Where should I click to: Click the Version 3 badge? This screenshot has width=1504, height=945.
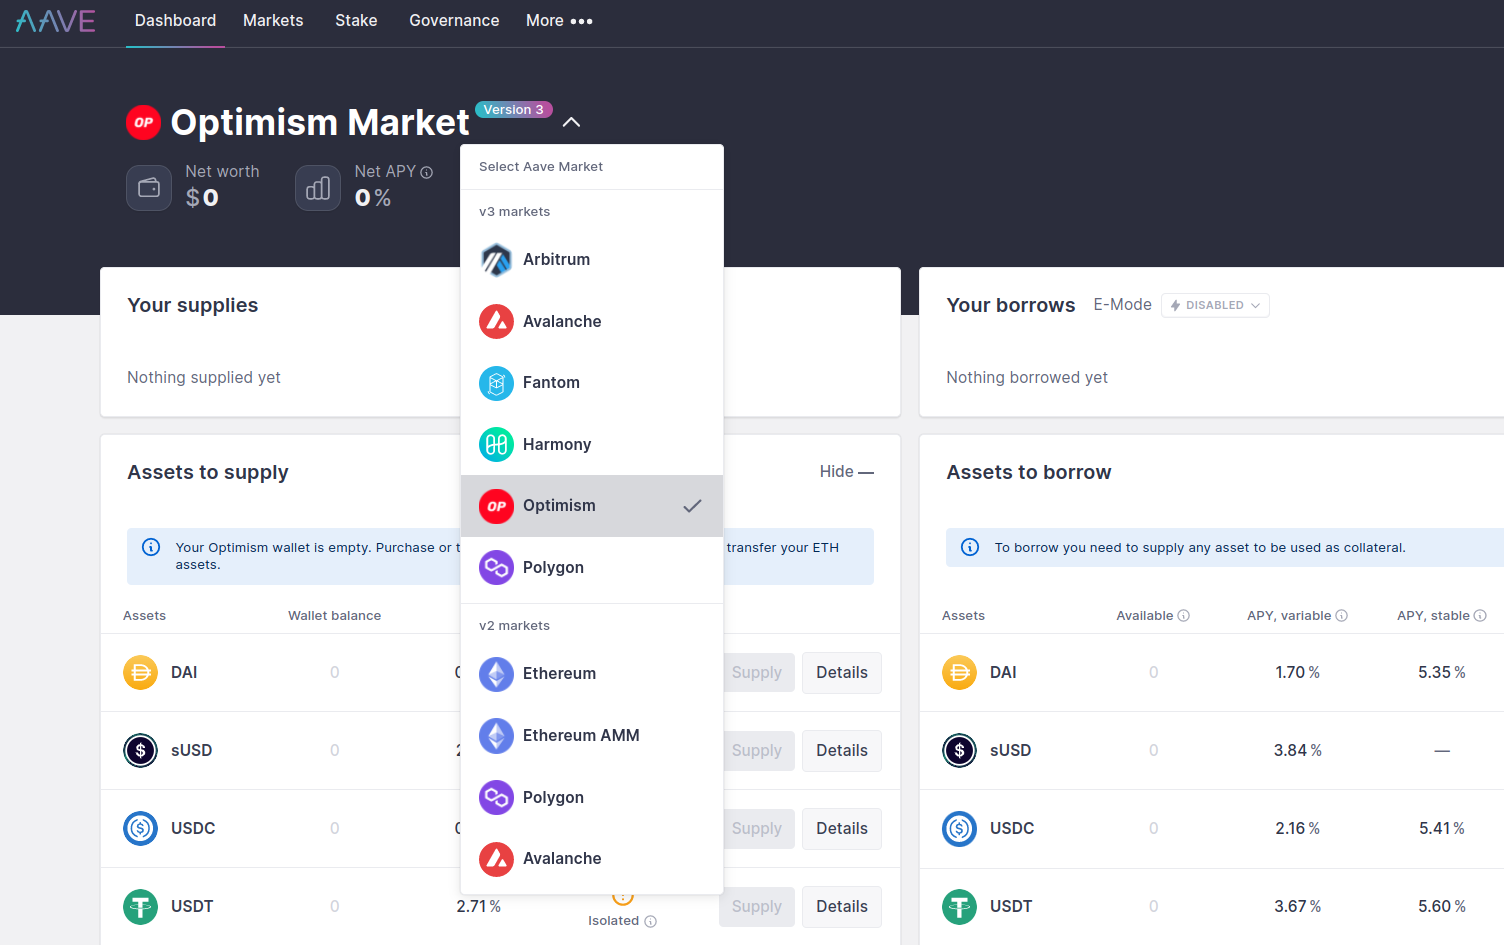point(513,110)
